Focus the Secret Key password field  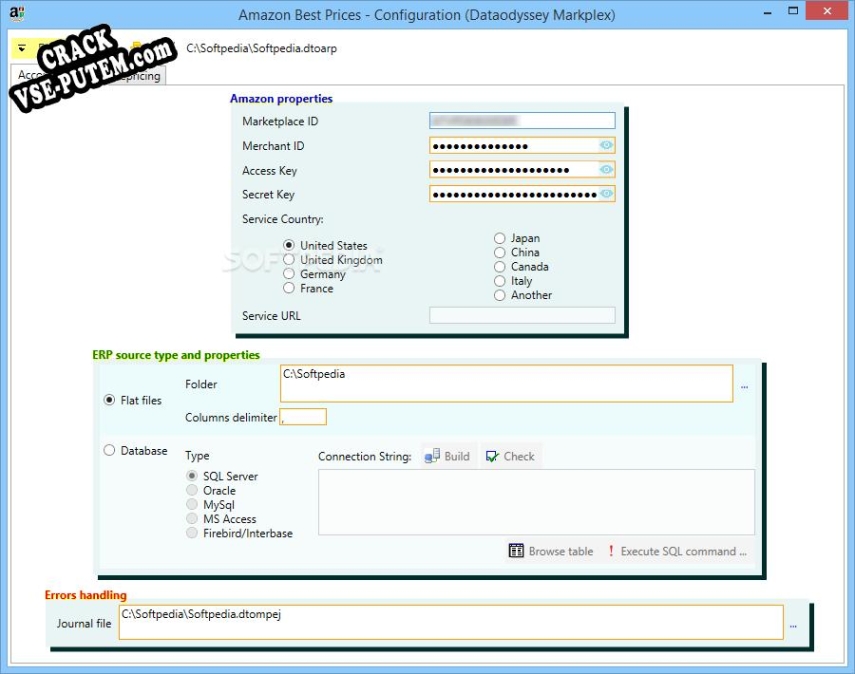(514, 194)
